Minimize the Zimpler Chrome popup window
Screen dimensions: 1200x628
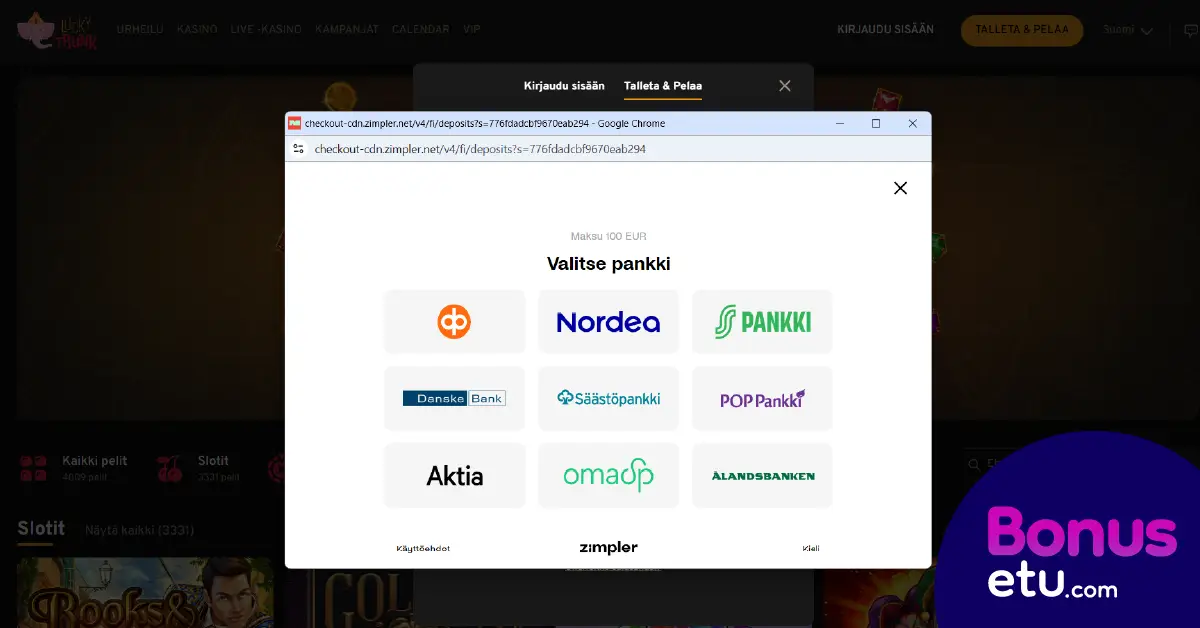[x=841, y=123]
